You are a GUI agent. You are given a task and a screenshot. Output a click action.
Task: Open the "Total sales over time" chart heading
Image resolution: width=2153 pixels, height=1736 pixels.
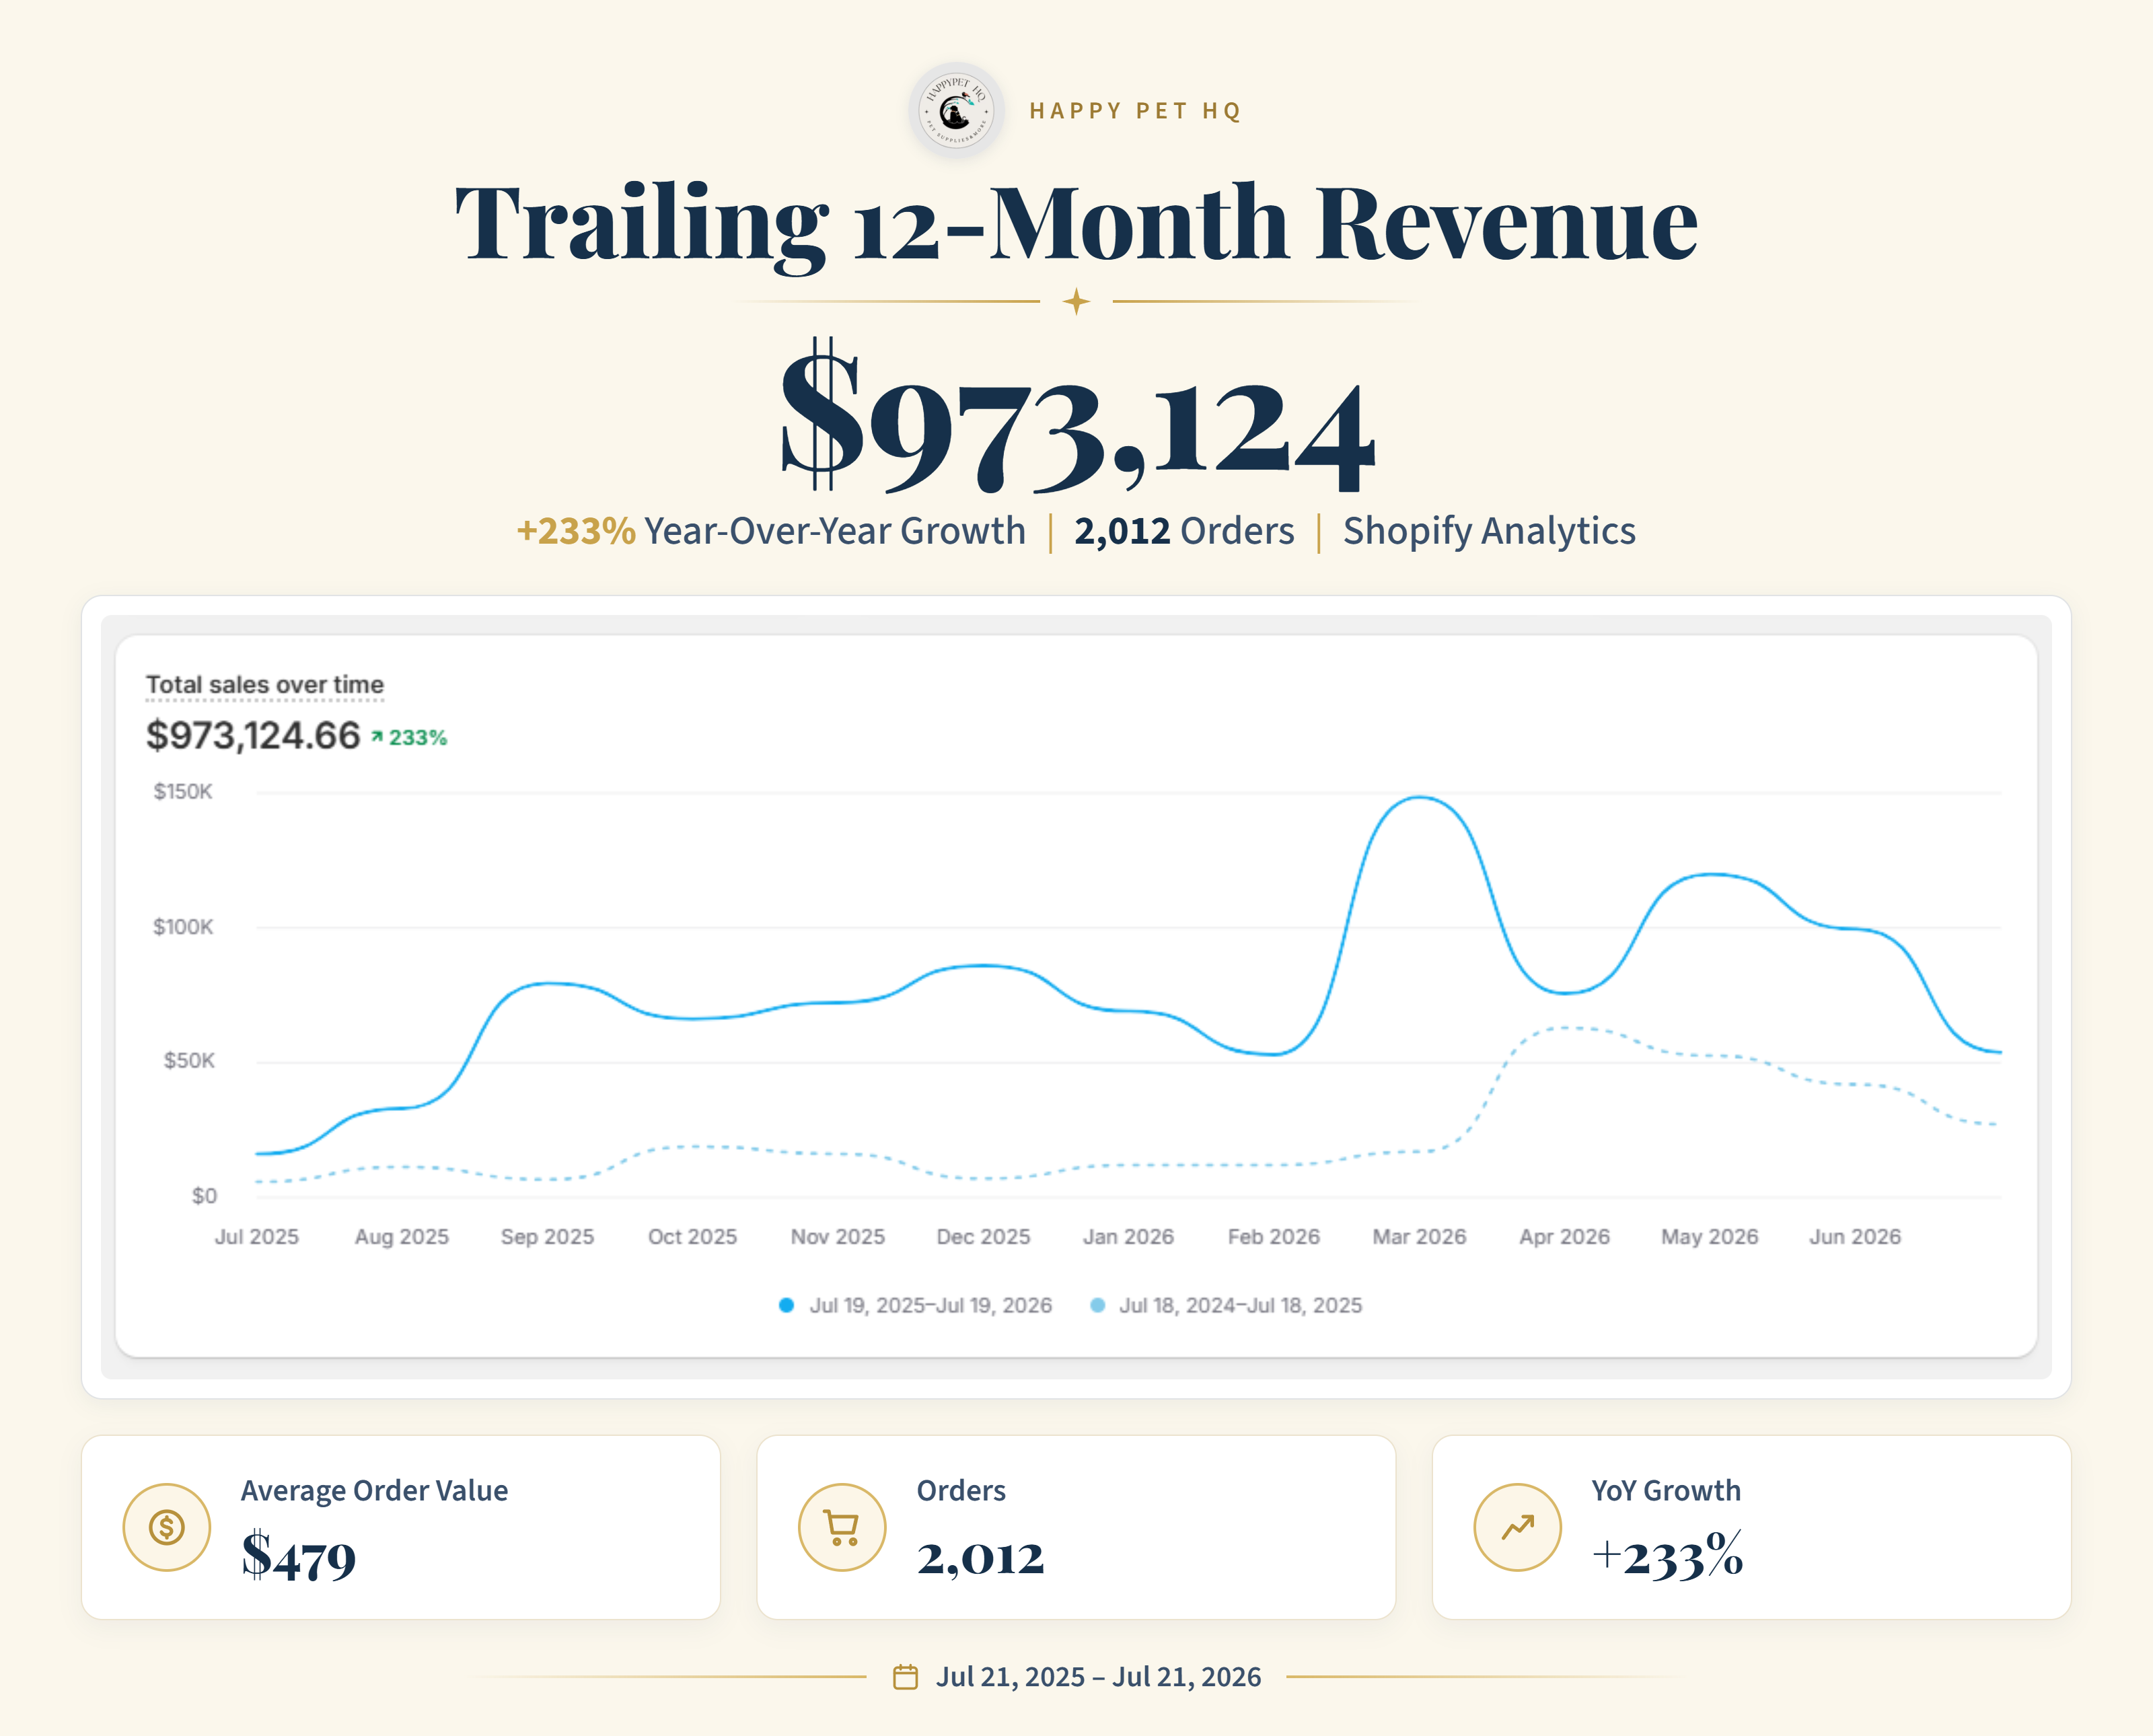tap(265, 685)
